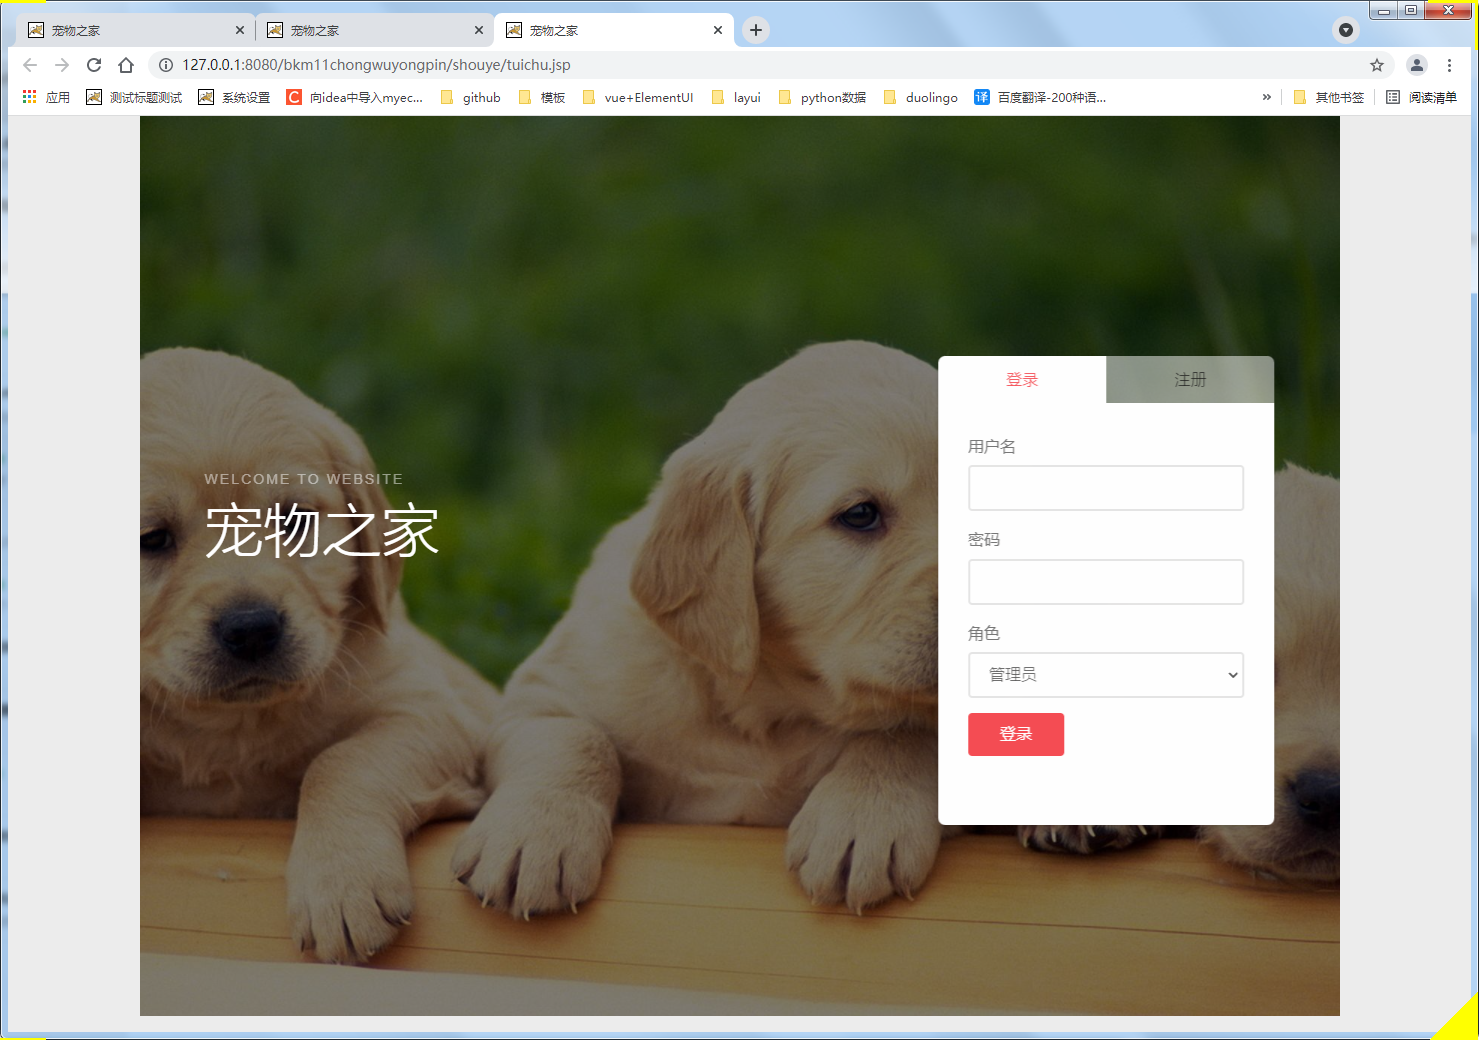Open a new tab with the + button
The image size is (1479, 1040).
pyautogui.click(x=755, y=30)
